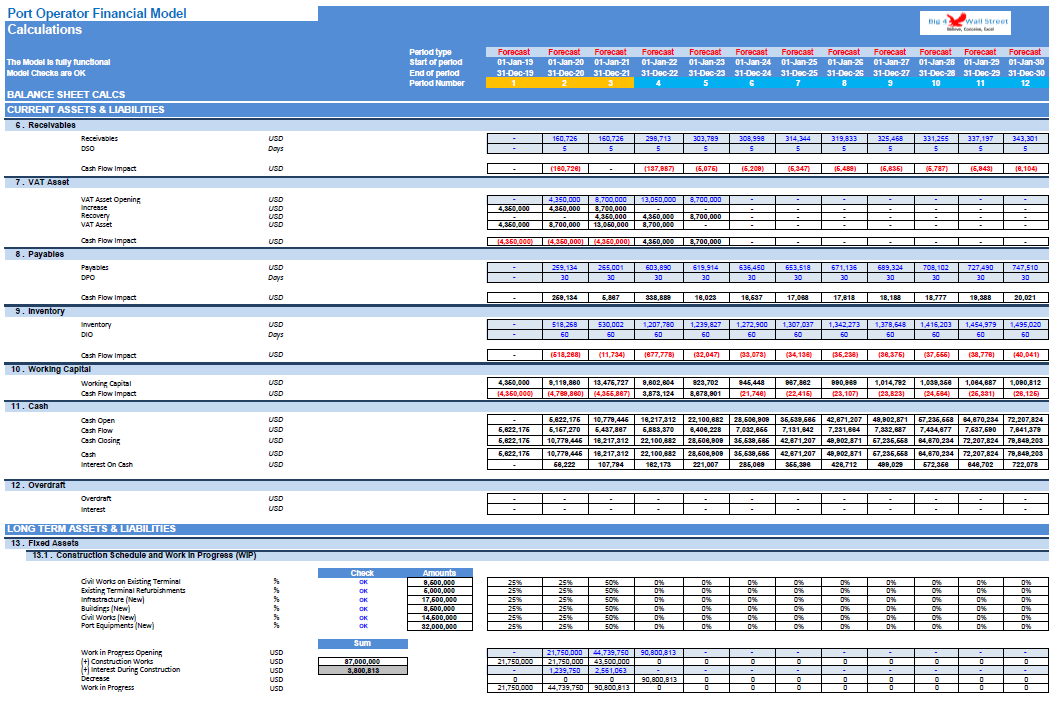This screenshot has width=1058, height=704.
Task: Click 'Buildings (New)' row label
Action: (108, 608)
